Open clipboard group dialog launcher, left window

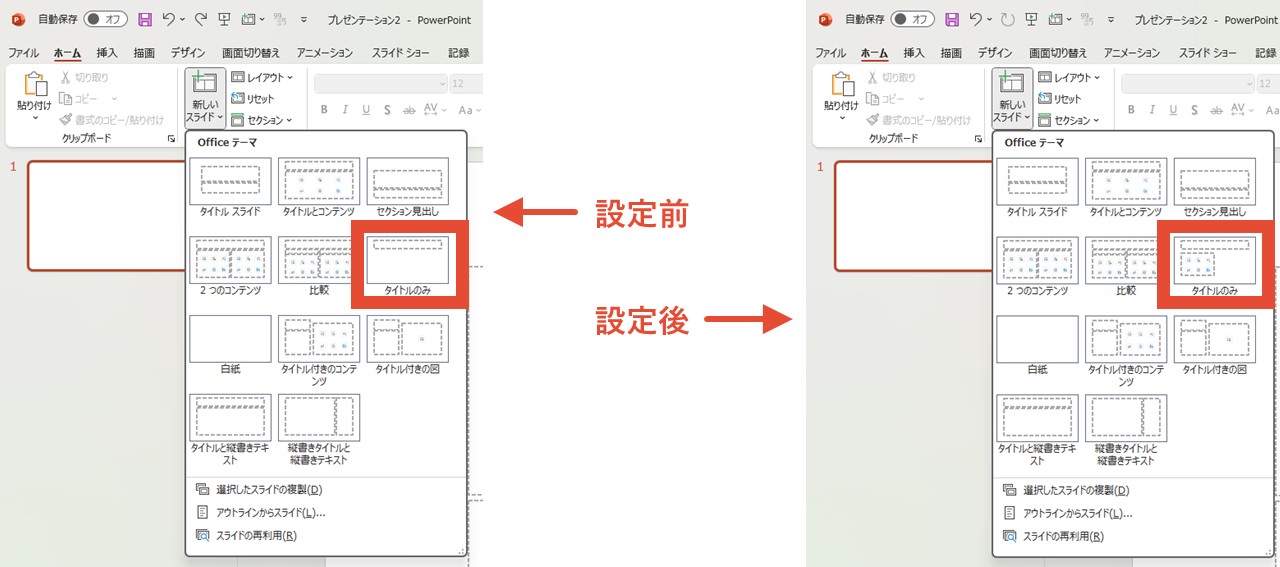171,139
